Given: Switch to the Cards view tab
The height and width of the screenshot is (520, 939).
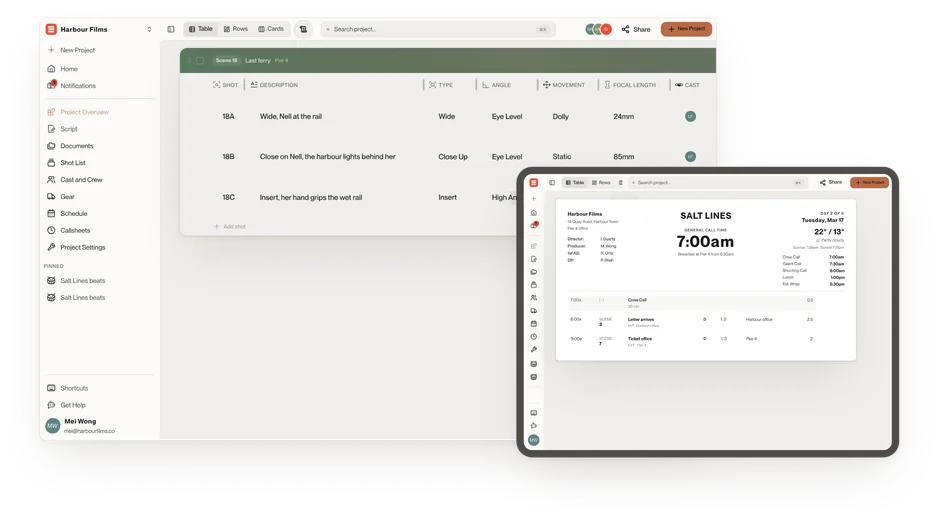Looking at the screenshot, I should coord(271,29).
